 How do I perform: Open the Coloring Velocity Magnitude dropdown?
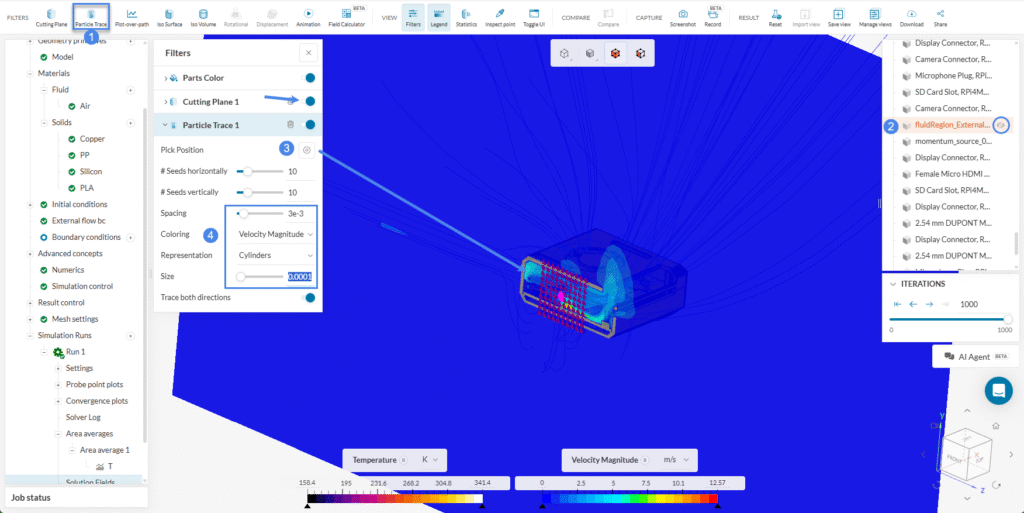(x=275, y=234)
